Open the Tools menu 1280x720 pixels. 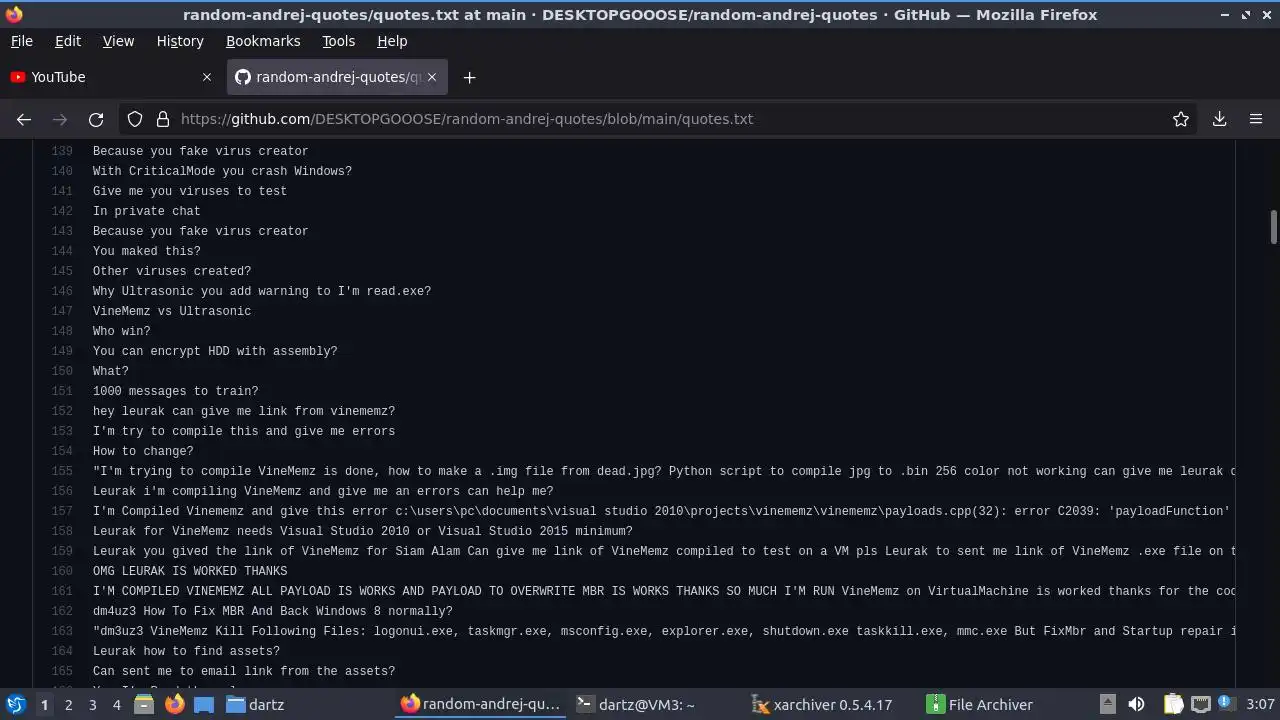338,41
